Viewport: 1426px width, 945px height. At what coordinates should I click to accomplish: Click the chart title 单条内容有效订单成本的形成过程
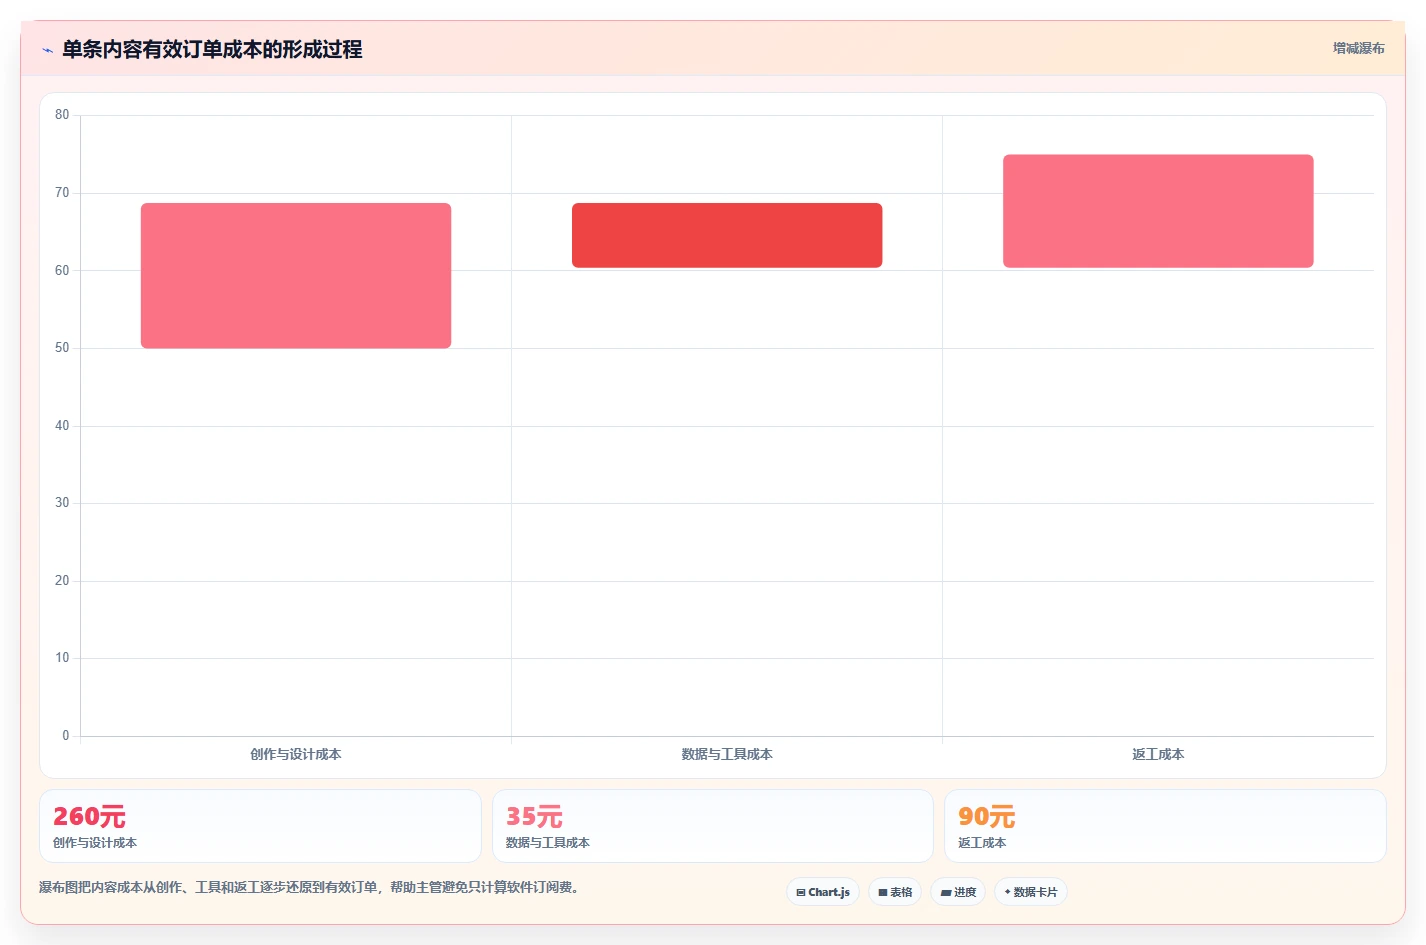[212, 49]
